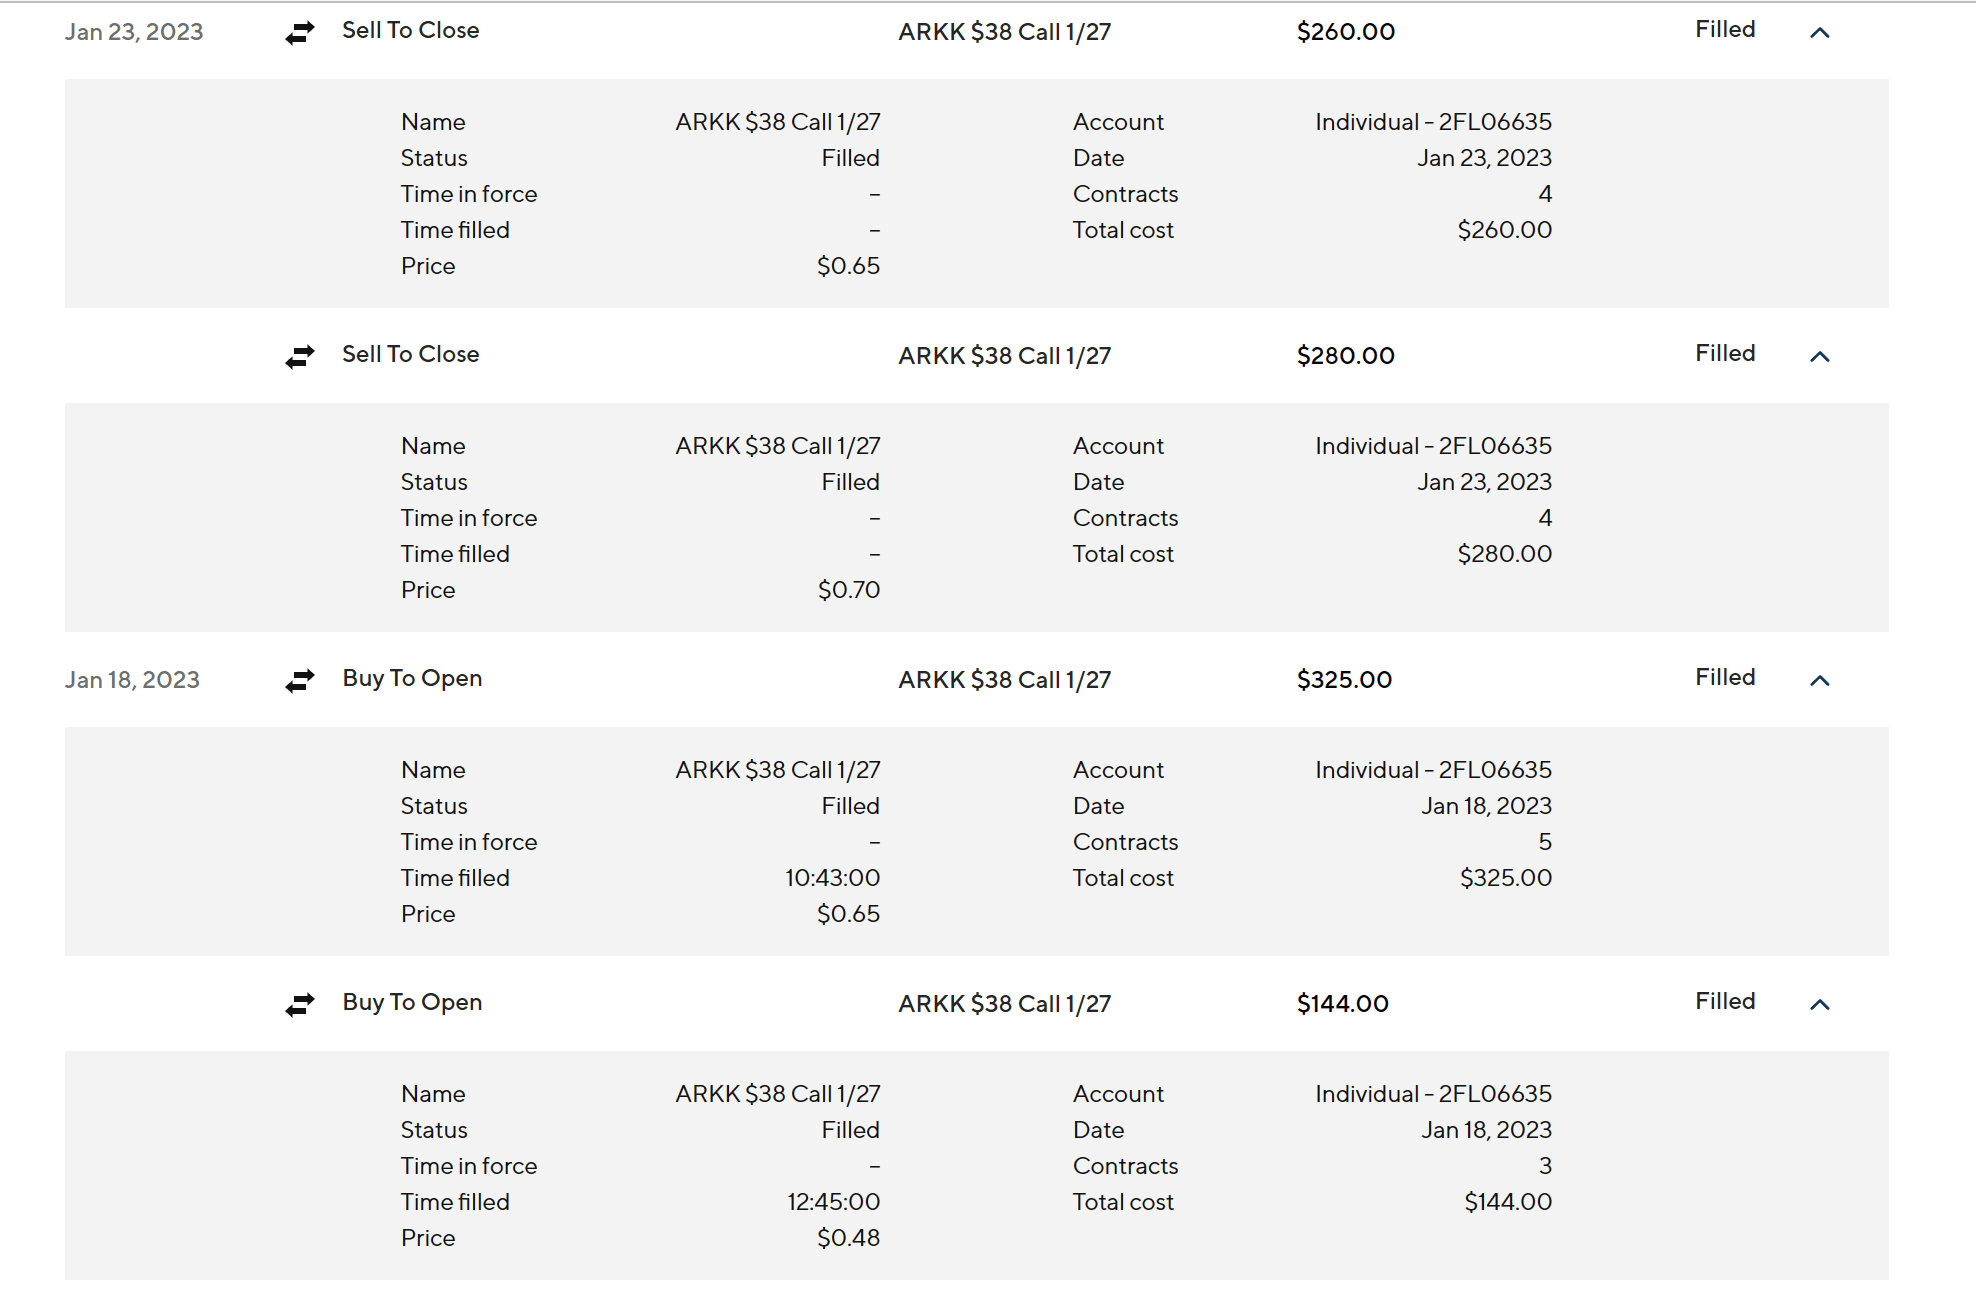The height and width of the screenshot is (1294, 1976).
Task: Collapse the $144.00 Buy To Open order details
Action: click(1820, 1005)
